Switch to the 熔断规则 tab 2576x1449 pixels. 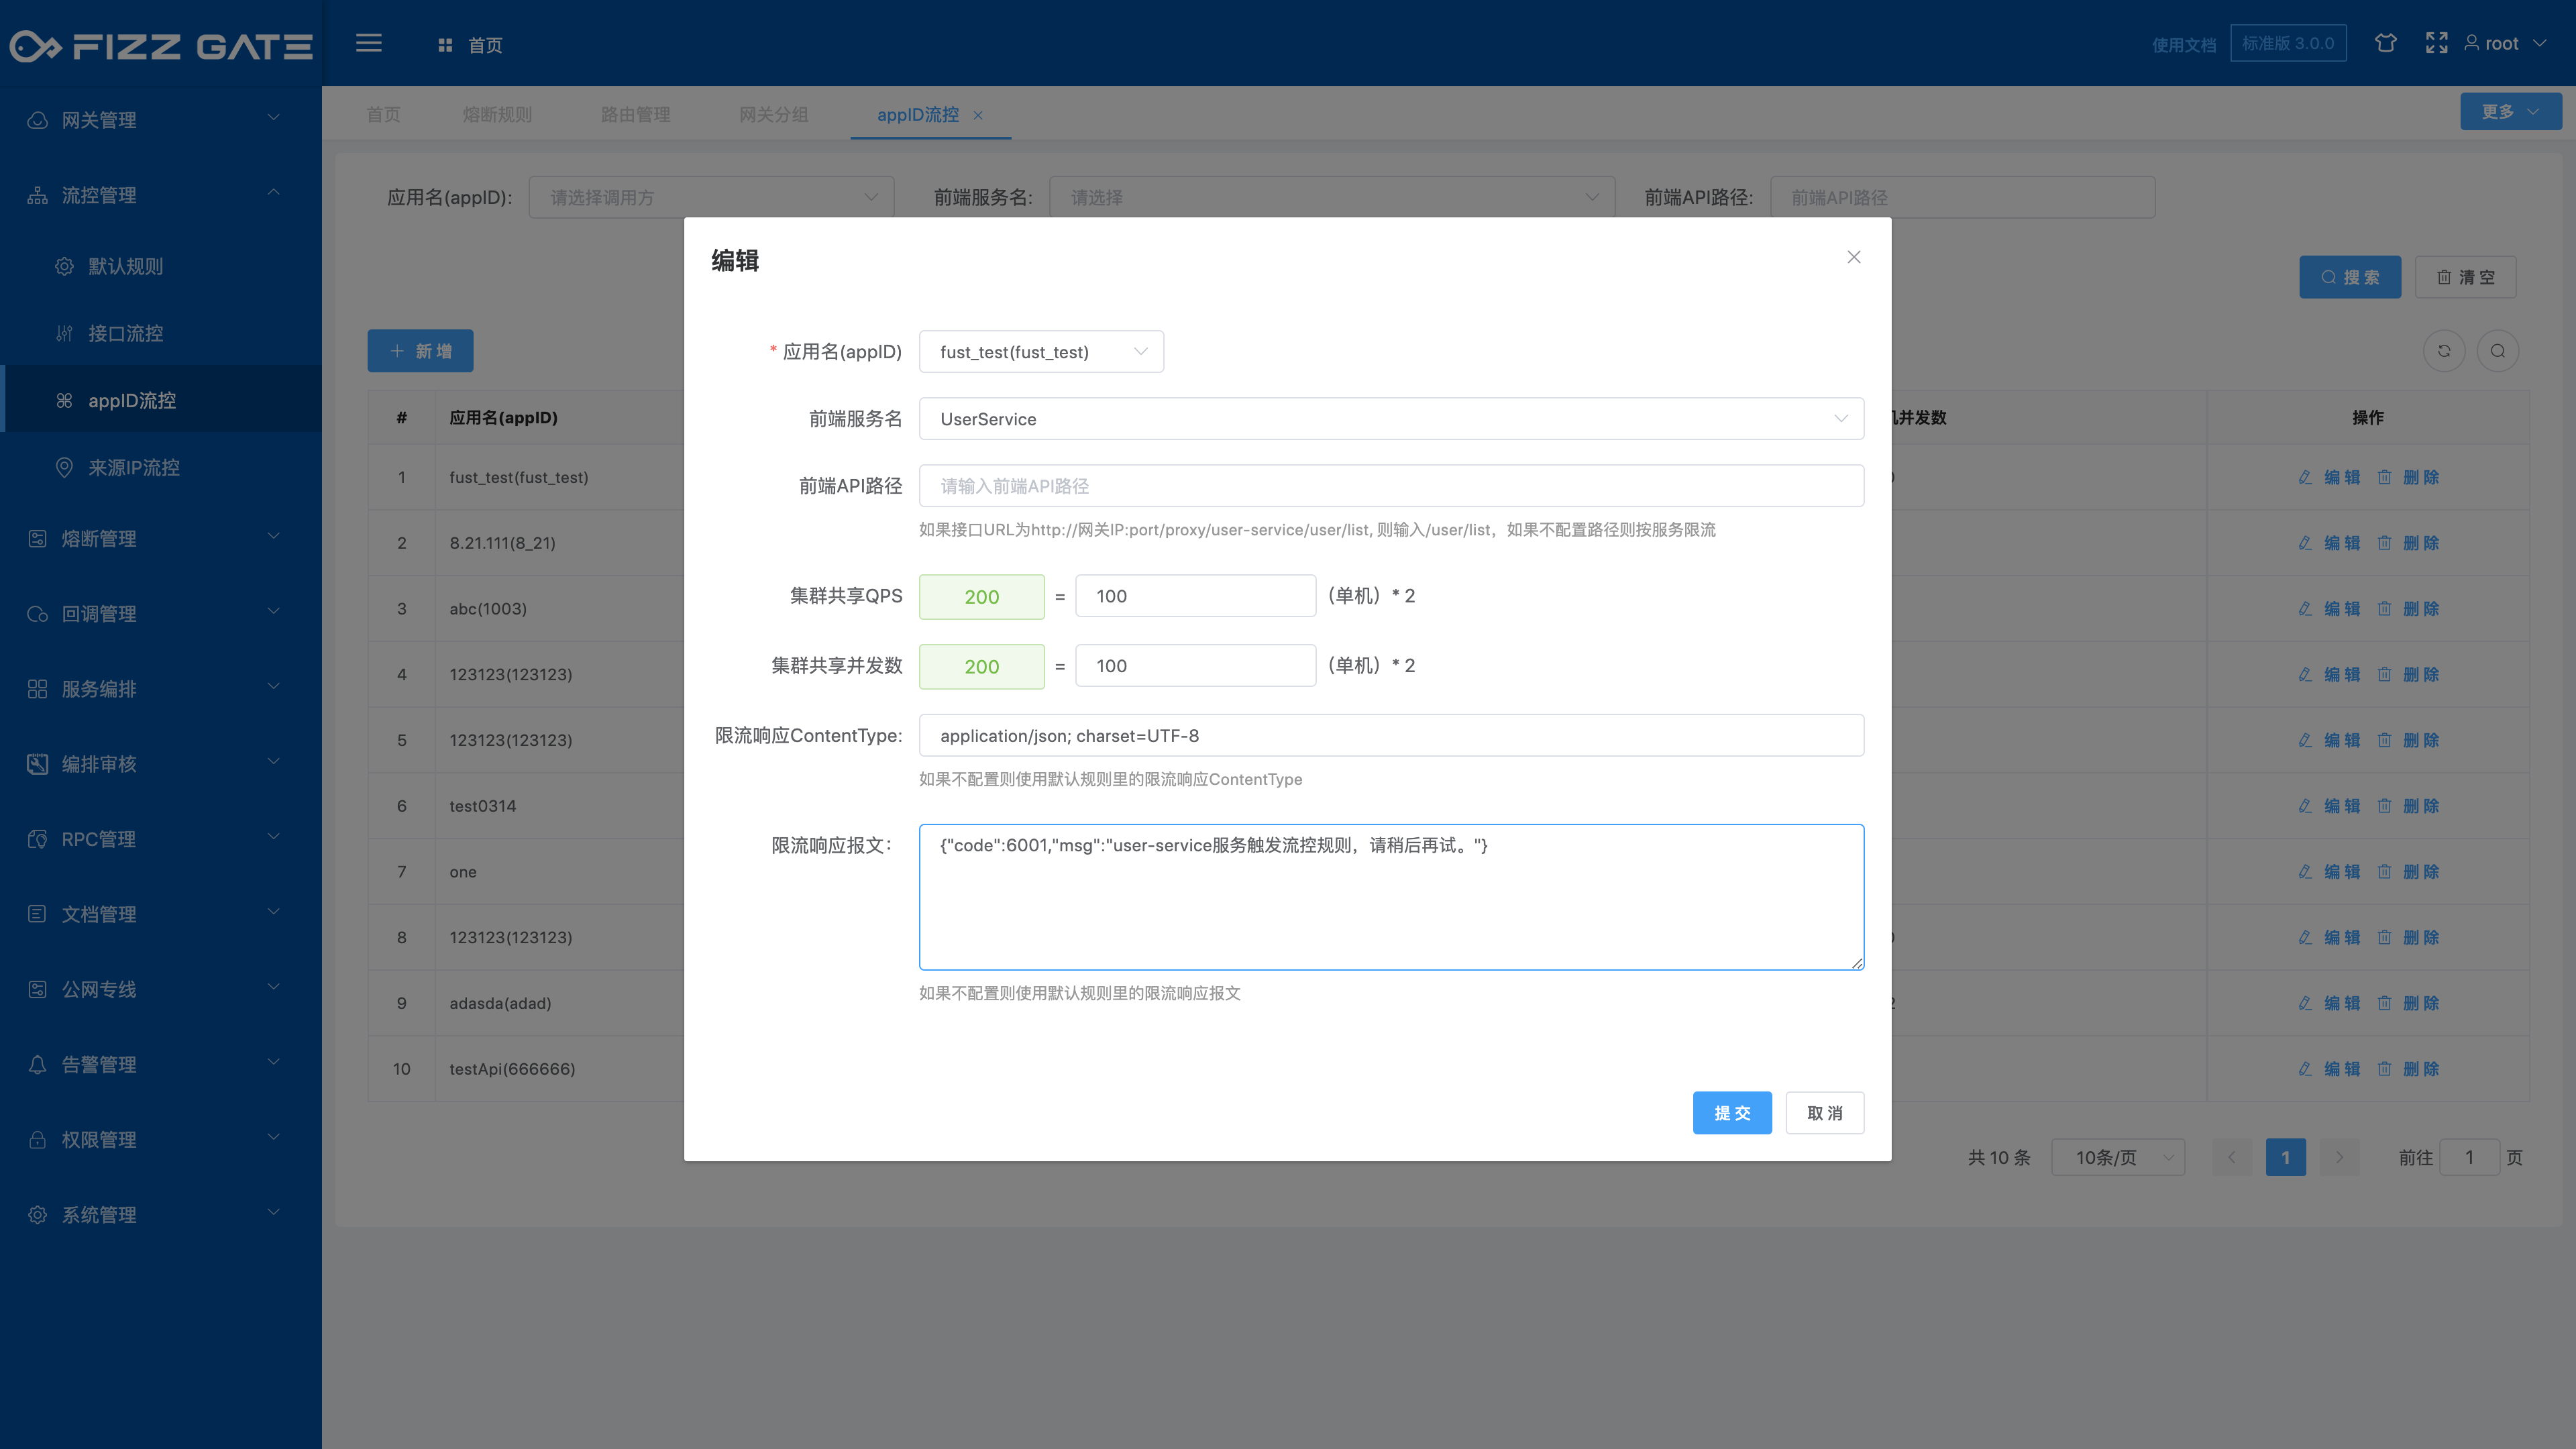497,114
